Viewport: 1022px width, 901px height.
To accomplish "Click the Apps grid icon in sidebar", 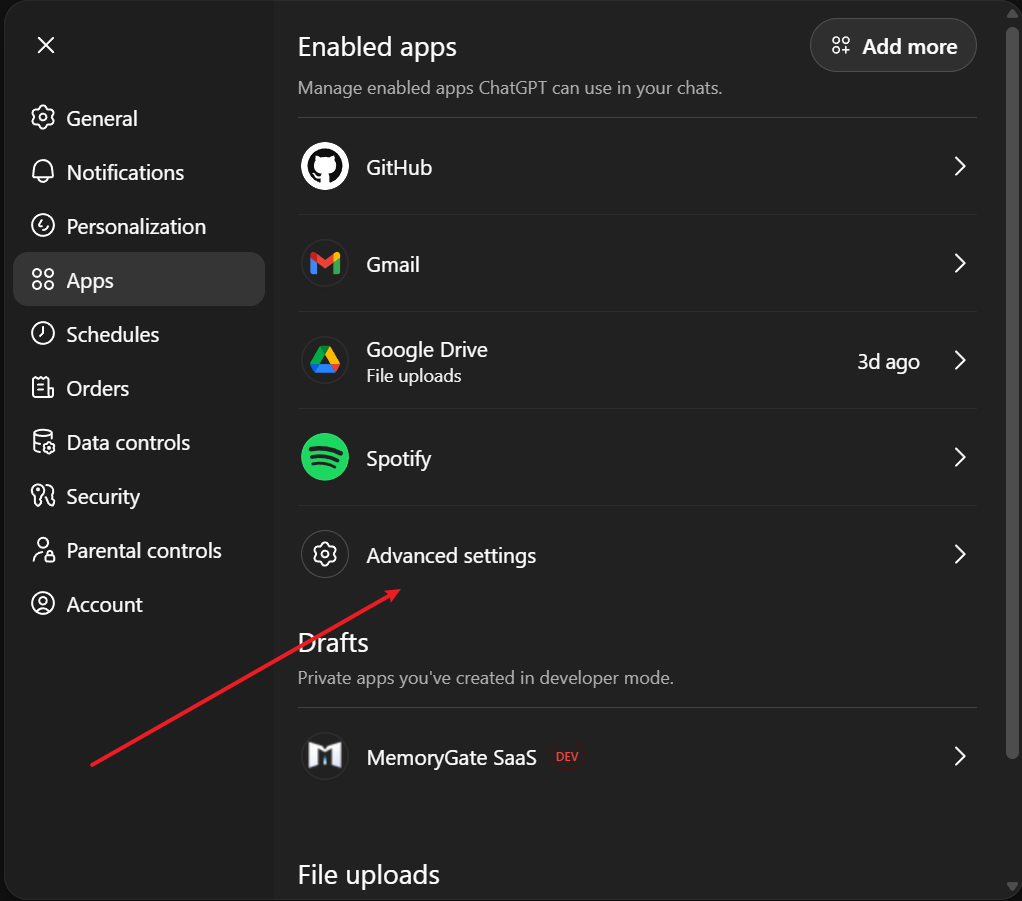I will [43, 280].
